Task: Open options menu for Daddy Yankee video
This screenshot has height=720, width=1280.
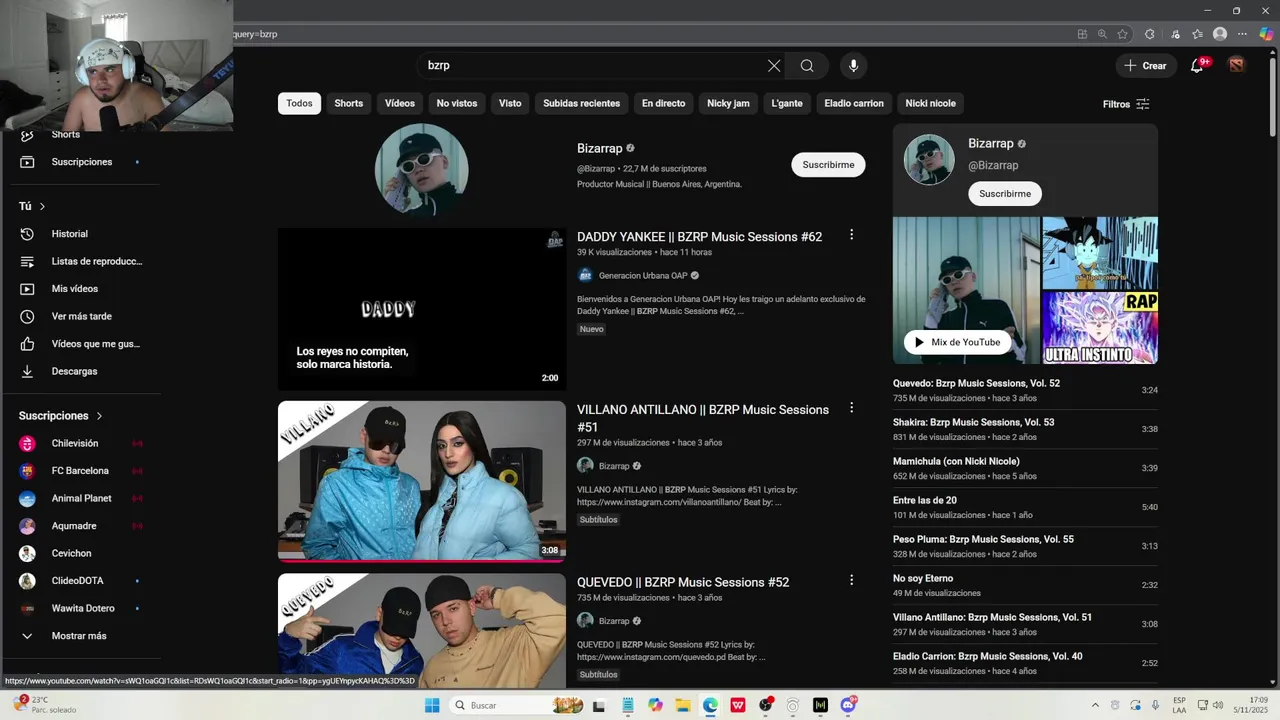Action: 851,235
